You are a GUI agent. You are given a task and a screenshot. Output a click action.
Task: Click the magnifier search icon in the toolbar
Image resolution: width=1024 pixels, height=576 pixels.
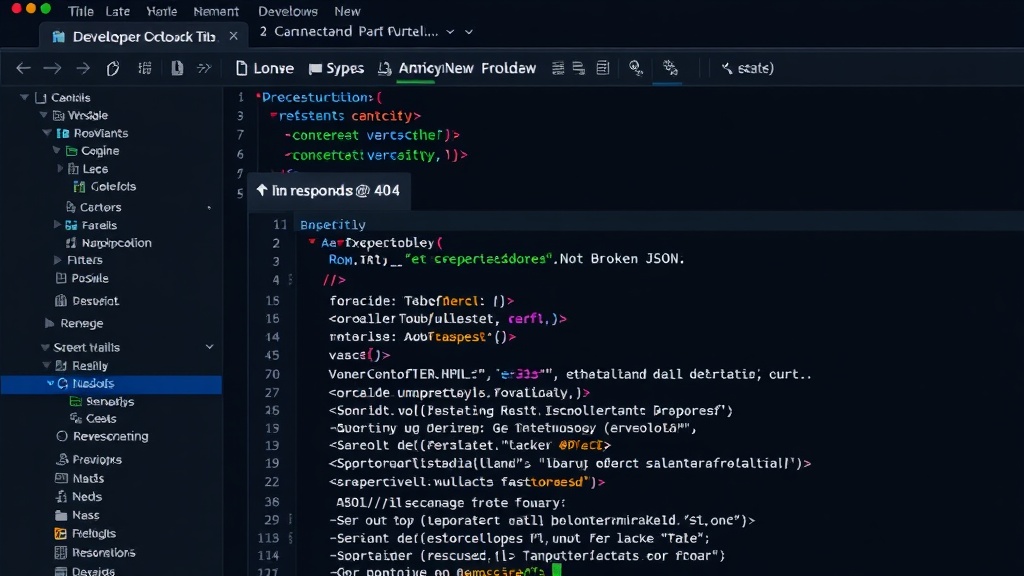tap(635, 68)
